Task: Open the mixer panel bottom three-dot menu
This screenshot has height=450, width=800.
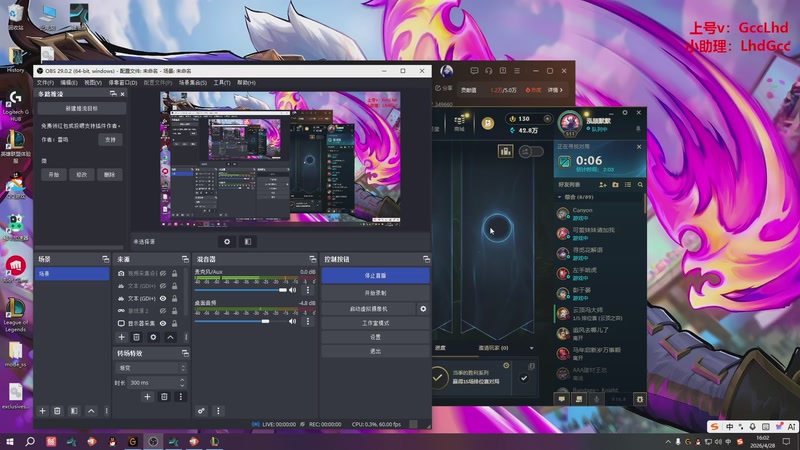Action: (x=218, y=411)
